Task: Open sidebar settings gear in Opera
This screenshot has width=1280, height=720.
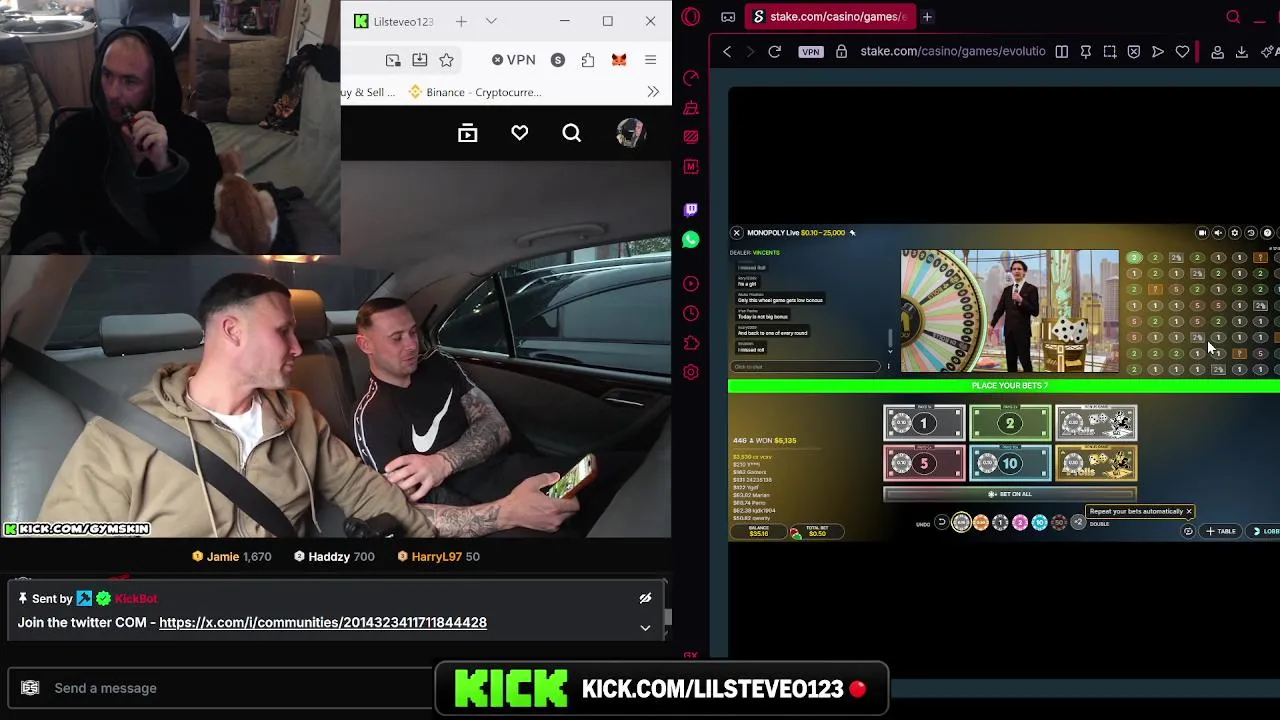Action: [x=691, y=372]
